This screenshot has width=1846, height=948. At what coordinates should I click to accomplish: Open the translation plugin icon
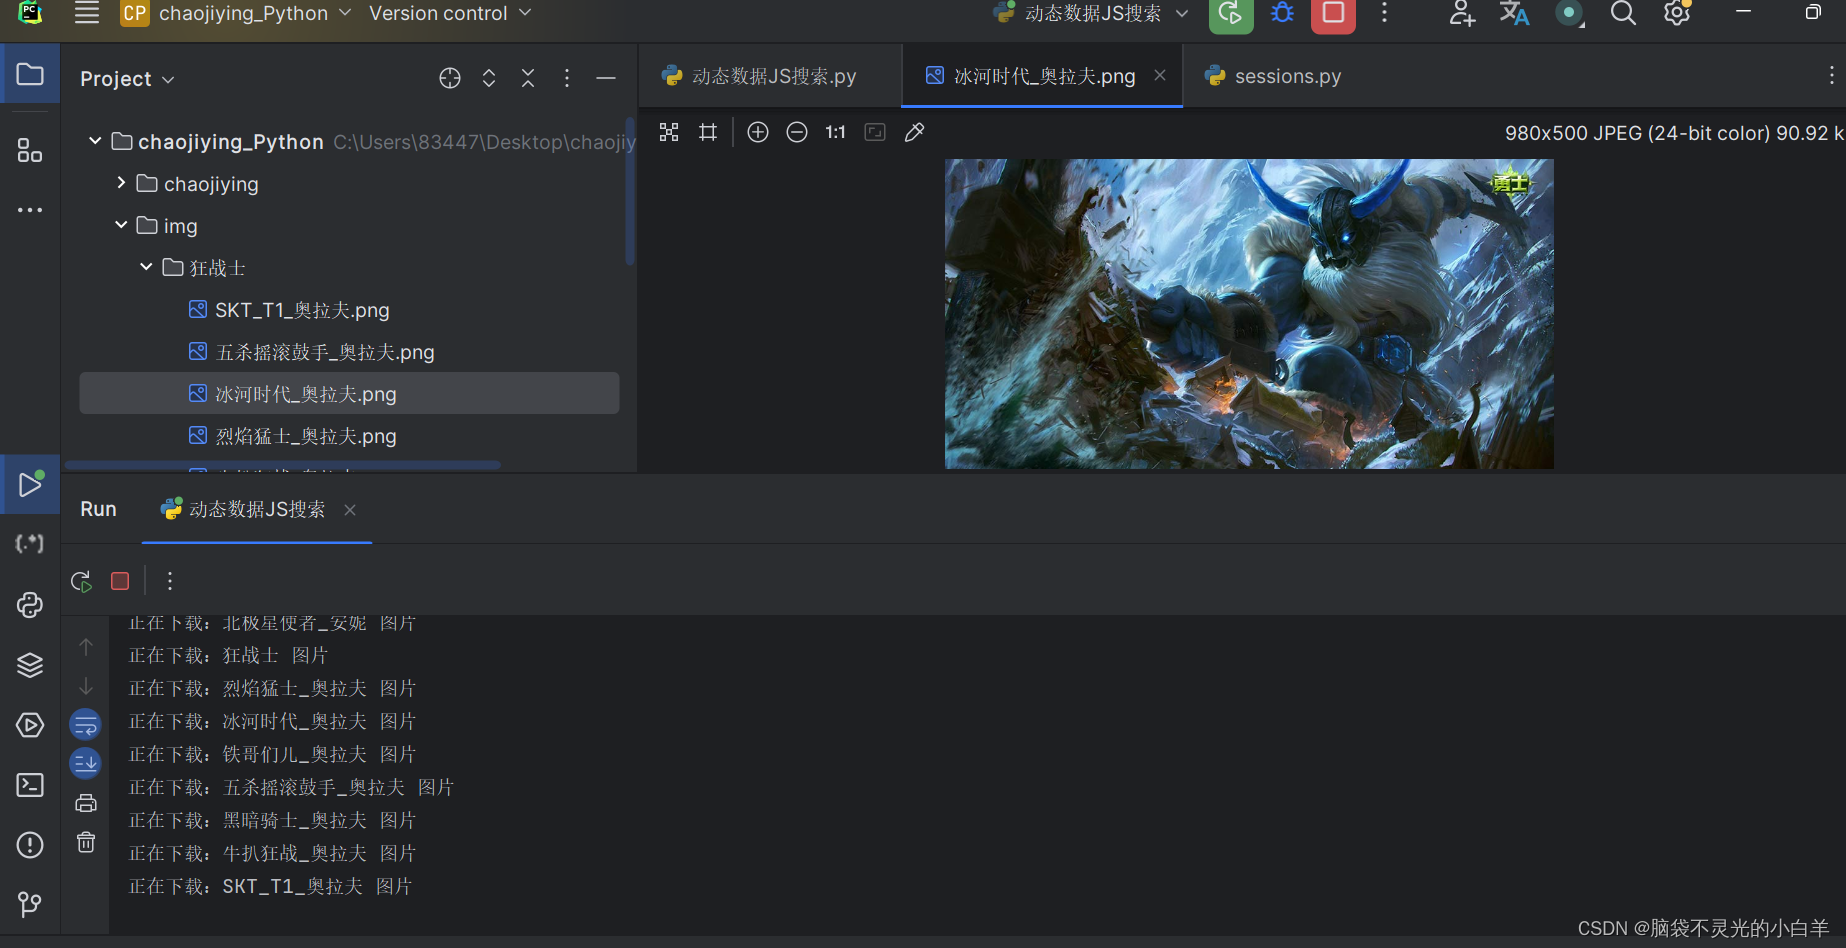pos(1514,13)
